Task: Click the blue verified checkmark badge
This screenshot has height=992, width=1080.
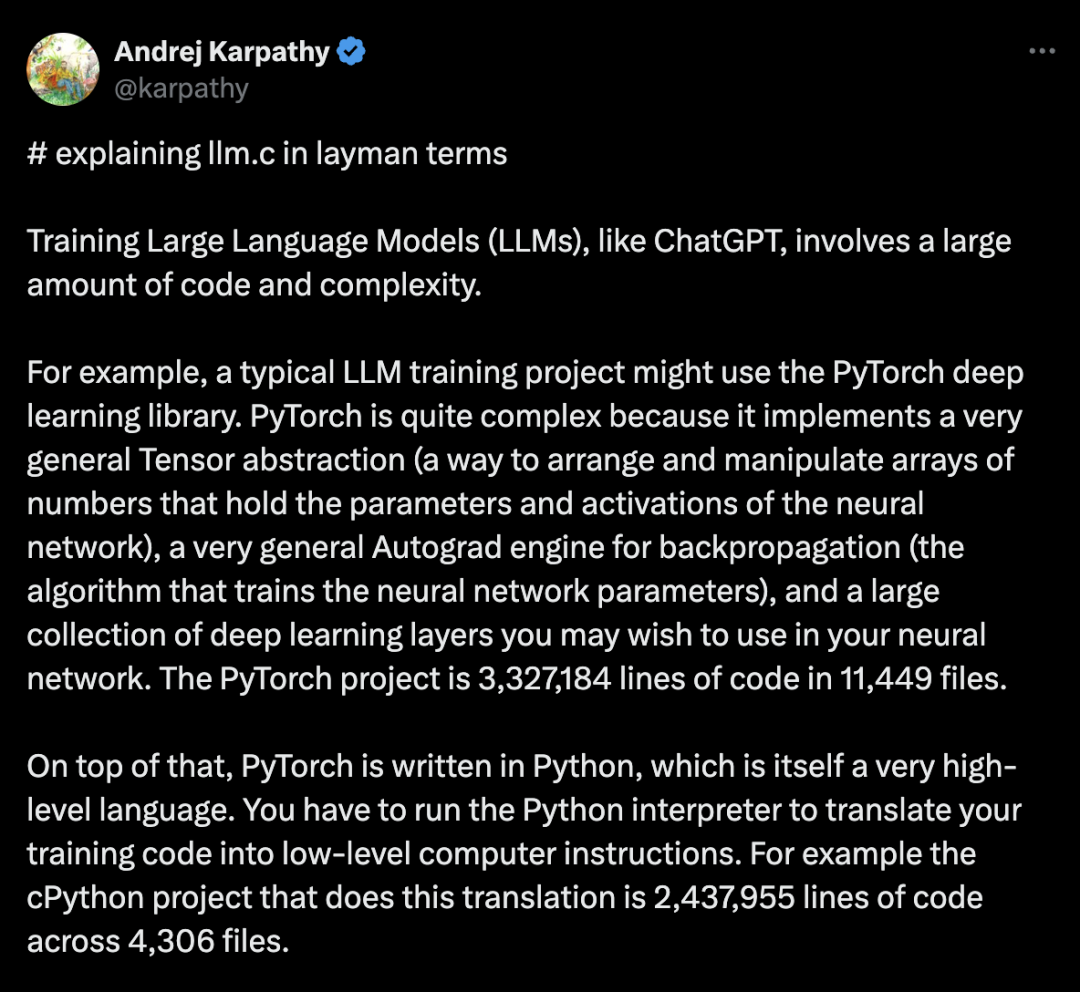Action: click(351, 52)
